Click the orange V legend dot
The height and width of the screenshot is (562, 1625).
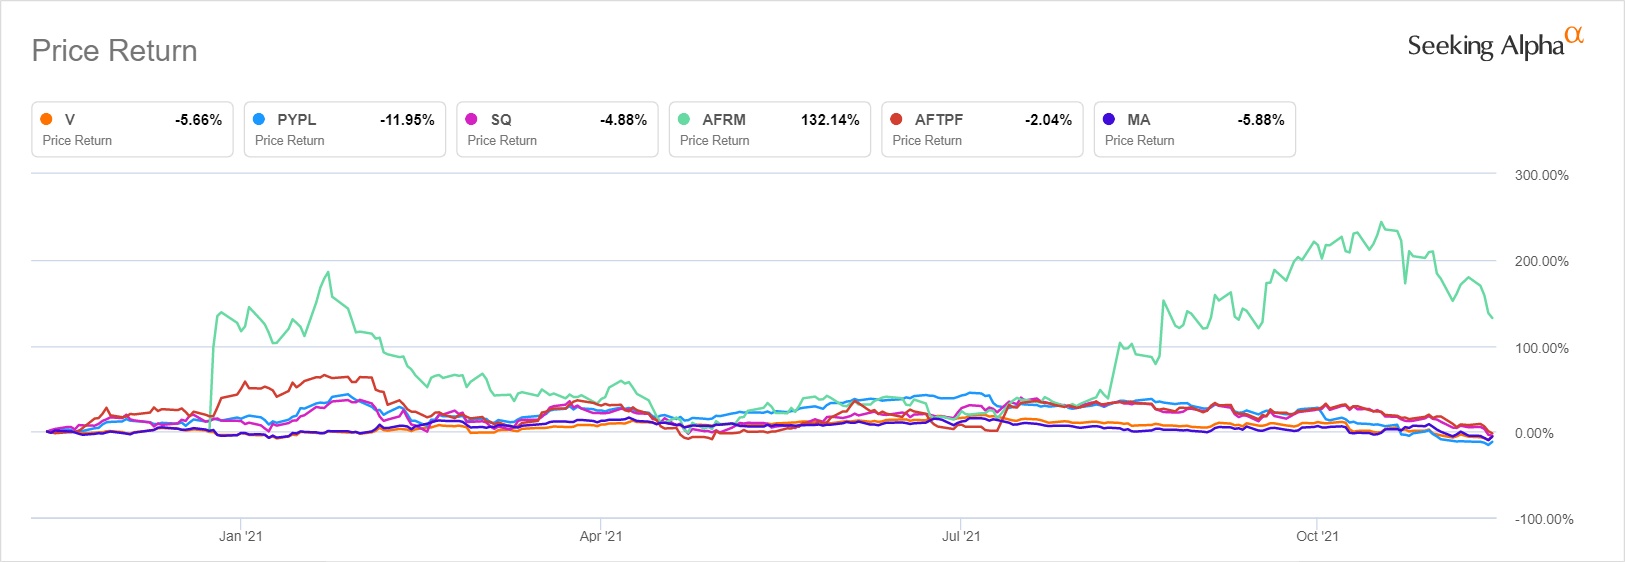[46, 119]
